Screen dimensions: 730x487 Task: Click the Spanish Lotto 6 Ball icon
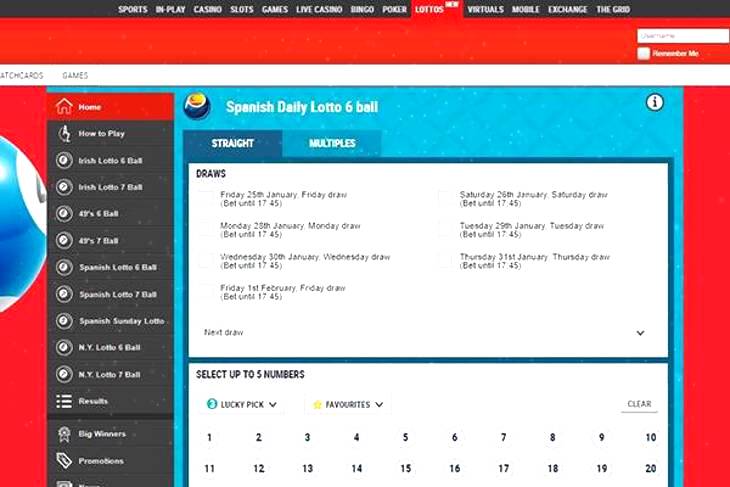pos(64,267)
